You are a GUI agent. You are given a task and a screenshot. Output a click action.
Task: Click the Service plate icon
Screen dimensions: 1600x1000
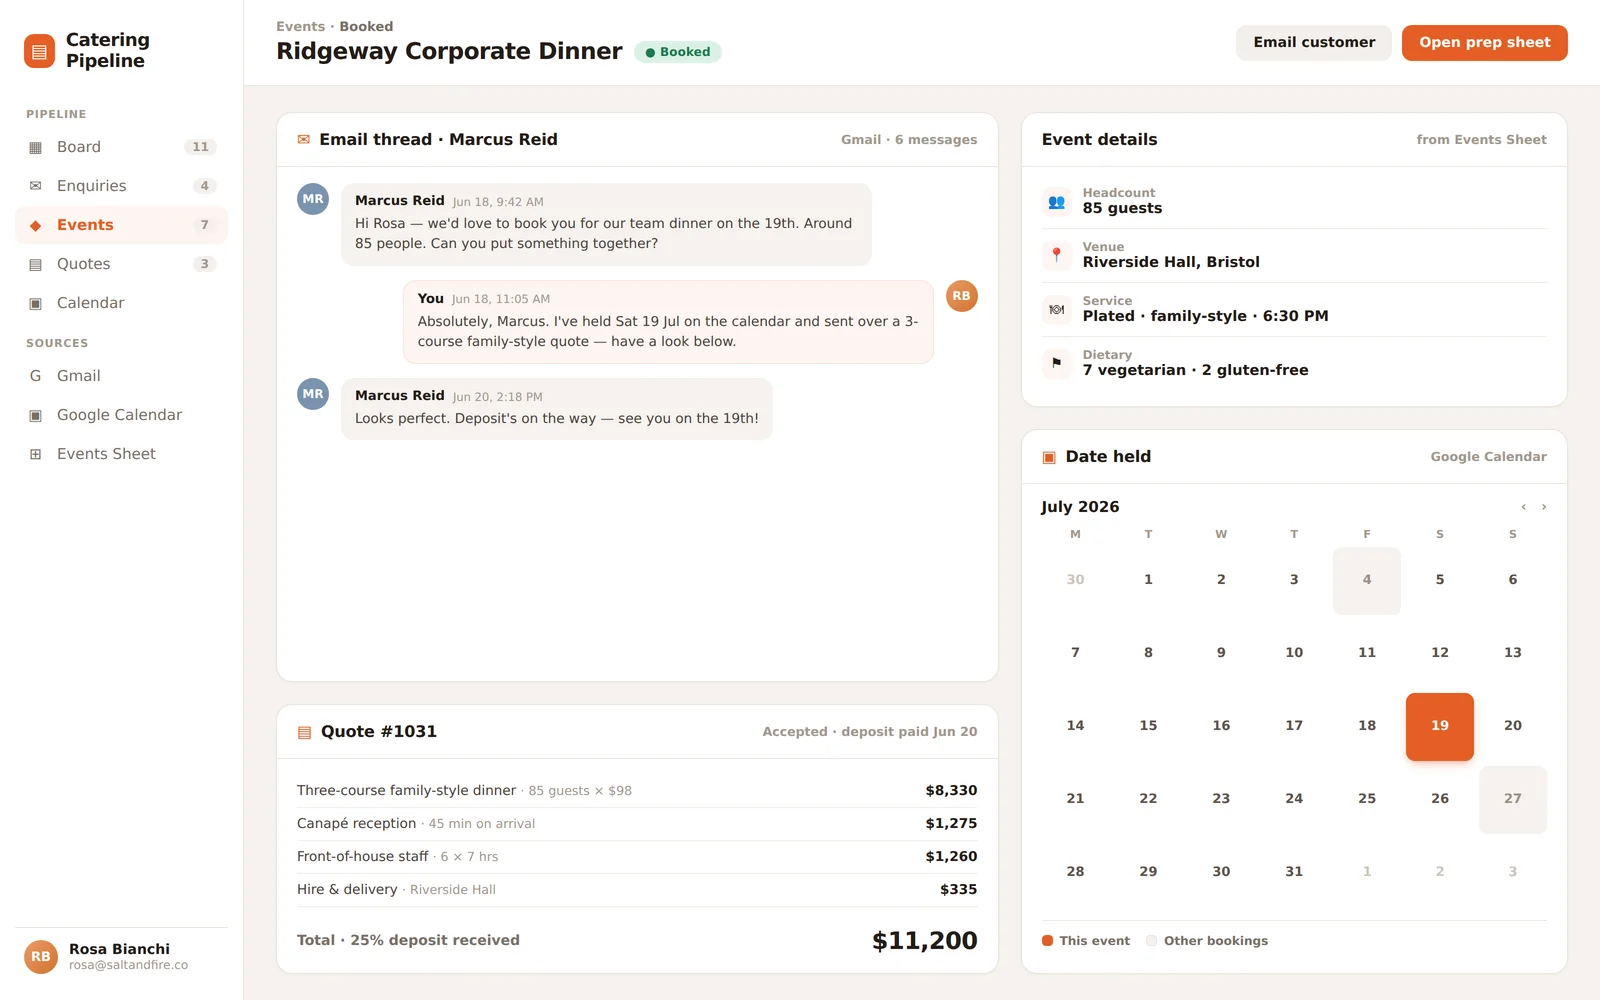coord(1056,309)
